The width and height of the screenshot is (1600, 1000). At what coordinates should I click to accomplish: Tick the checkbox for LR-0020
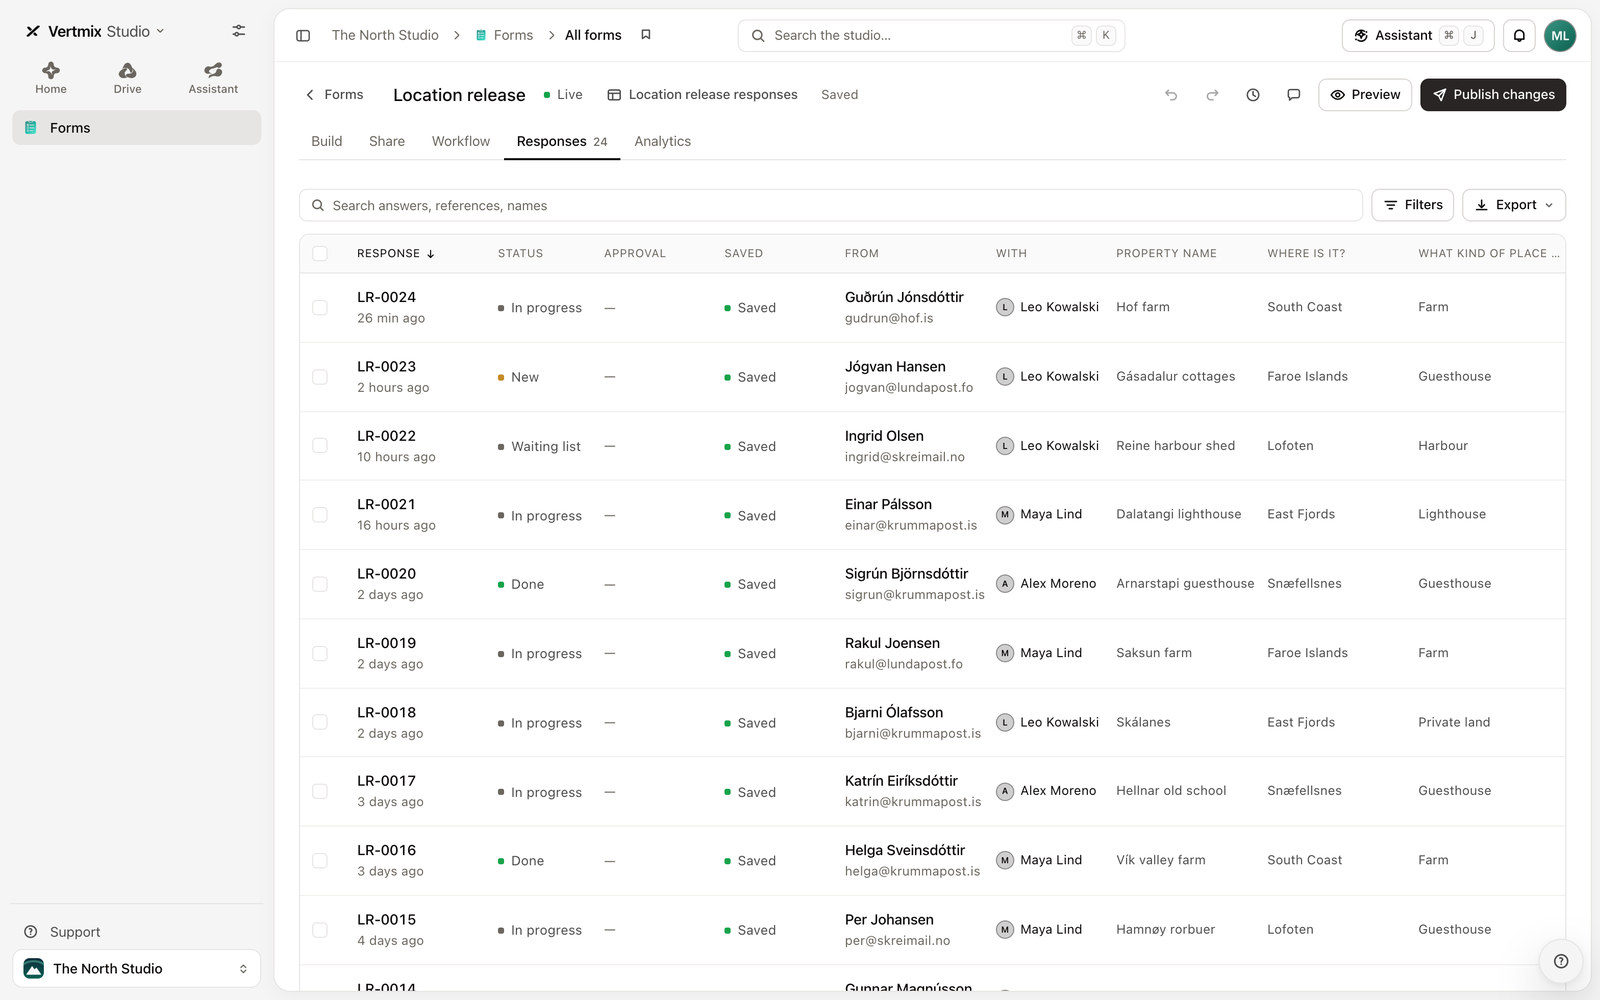coord(320,584)
